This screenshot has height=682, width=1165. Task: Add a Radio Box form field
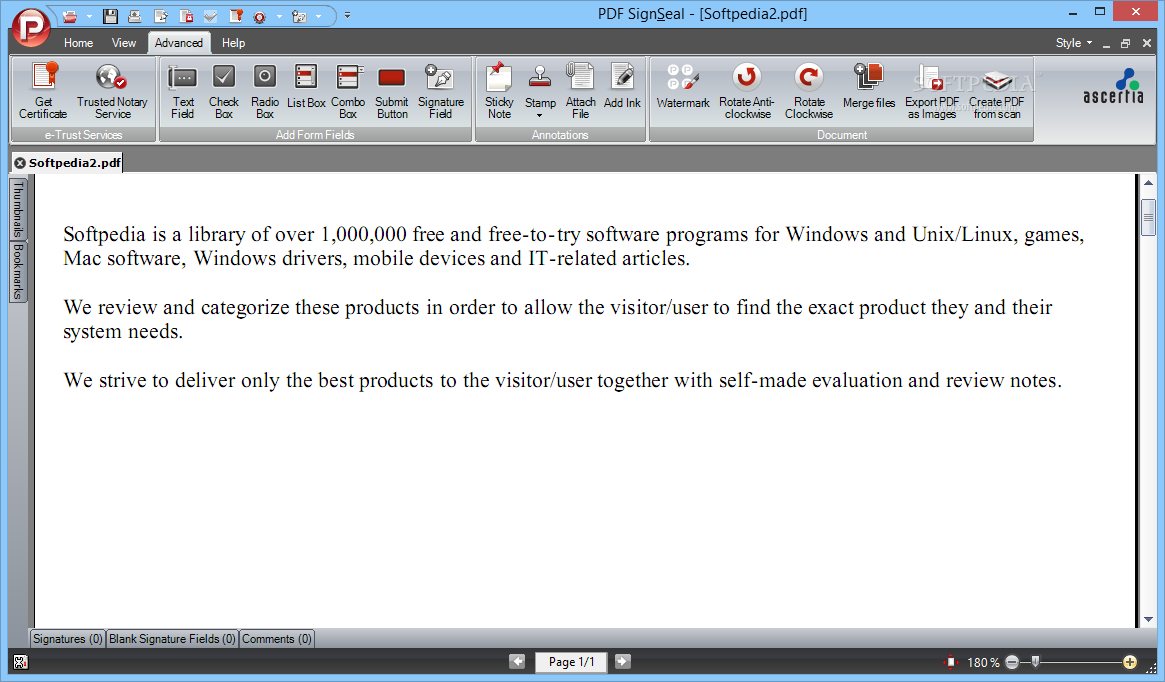coord(265,91)
